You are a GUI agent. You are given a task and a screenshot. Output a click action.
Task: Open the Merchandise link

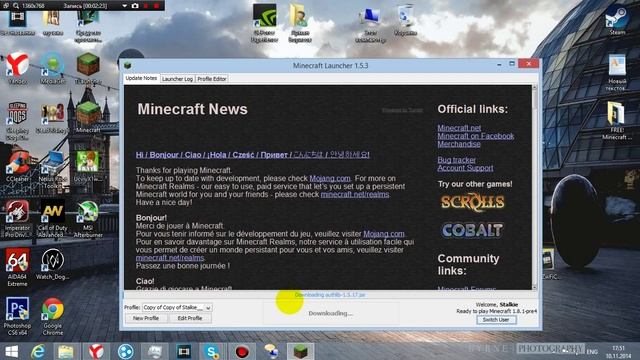(x=459, y=144)
